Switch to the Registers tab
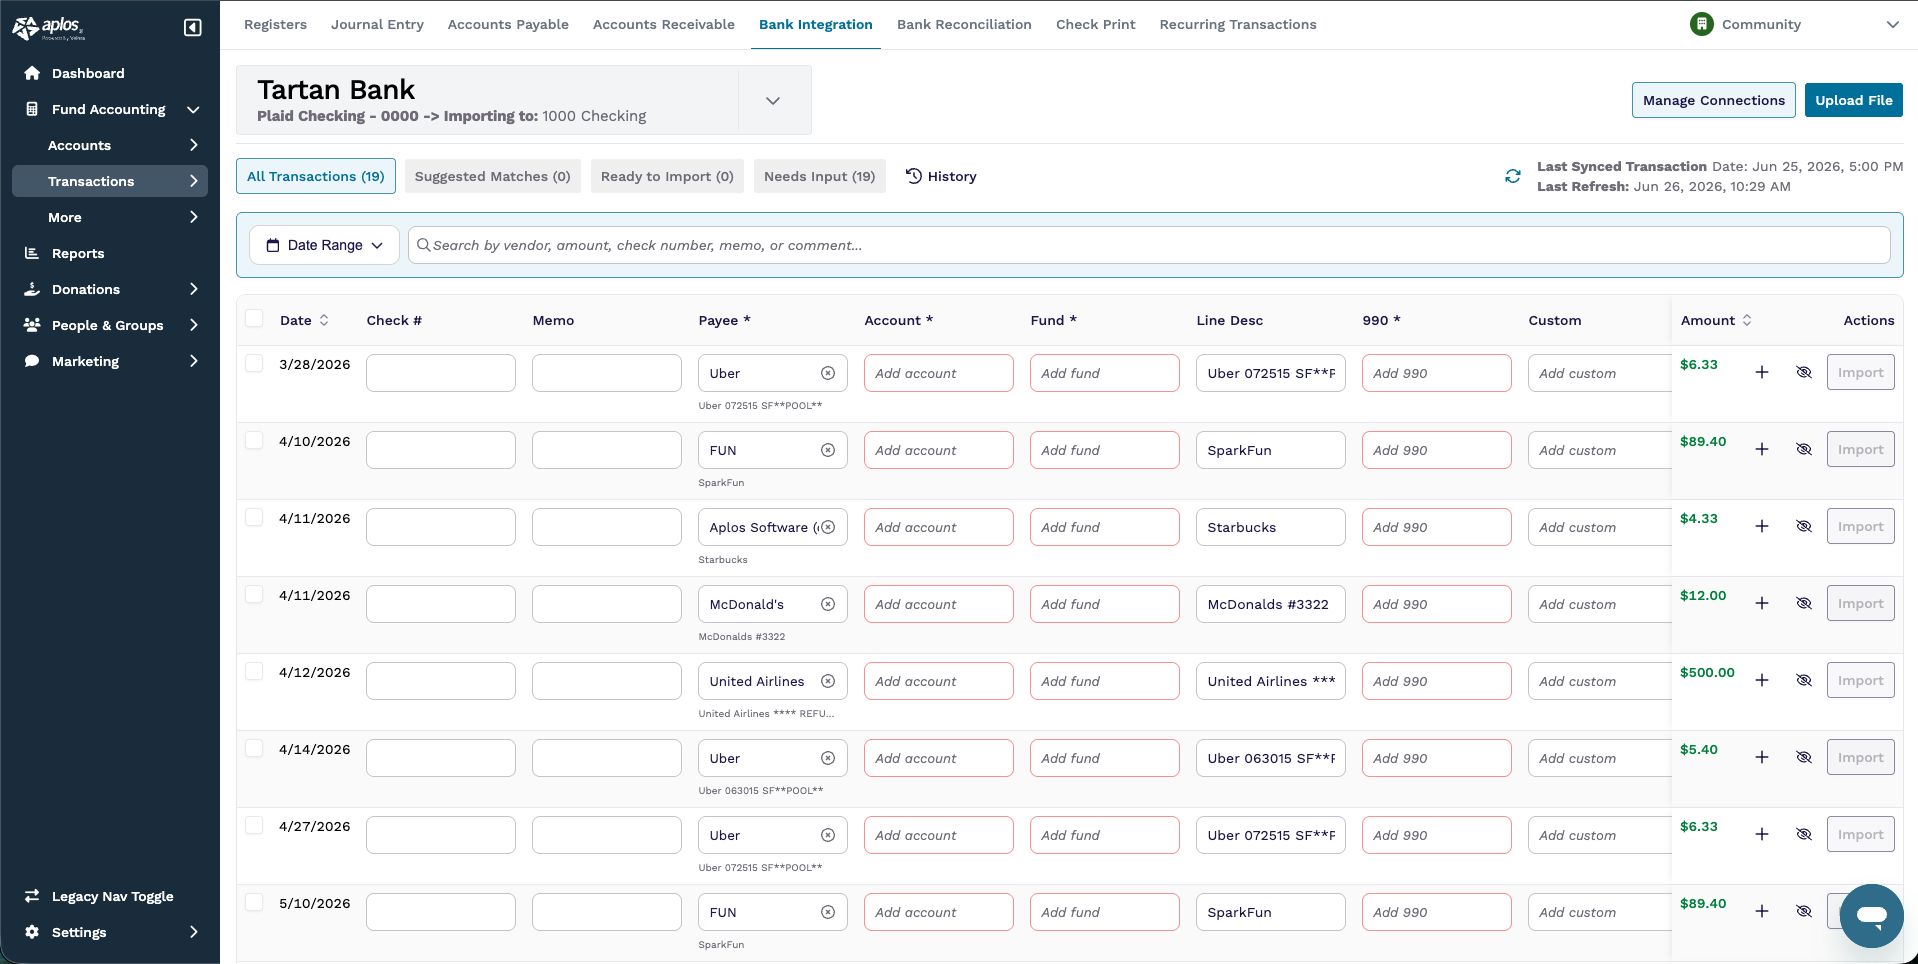 275,24
